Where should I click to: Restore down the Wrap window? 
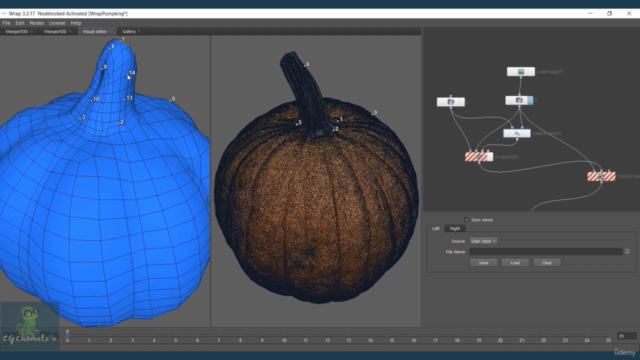[609, 13]
